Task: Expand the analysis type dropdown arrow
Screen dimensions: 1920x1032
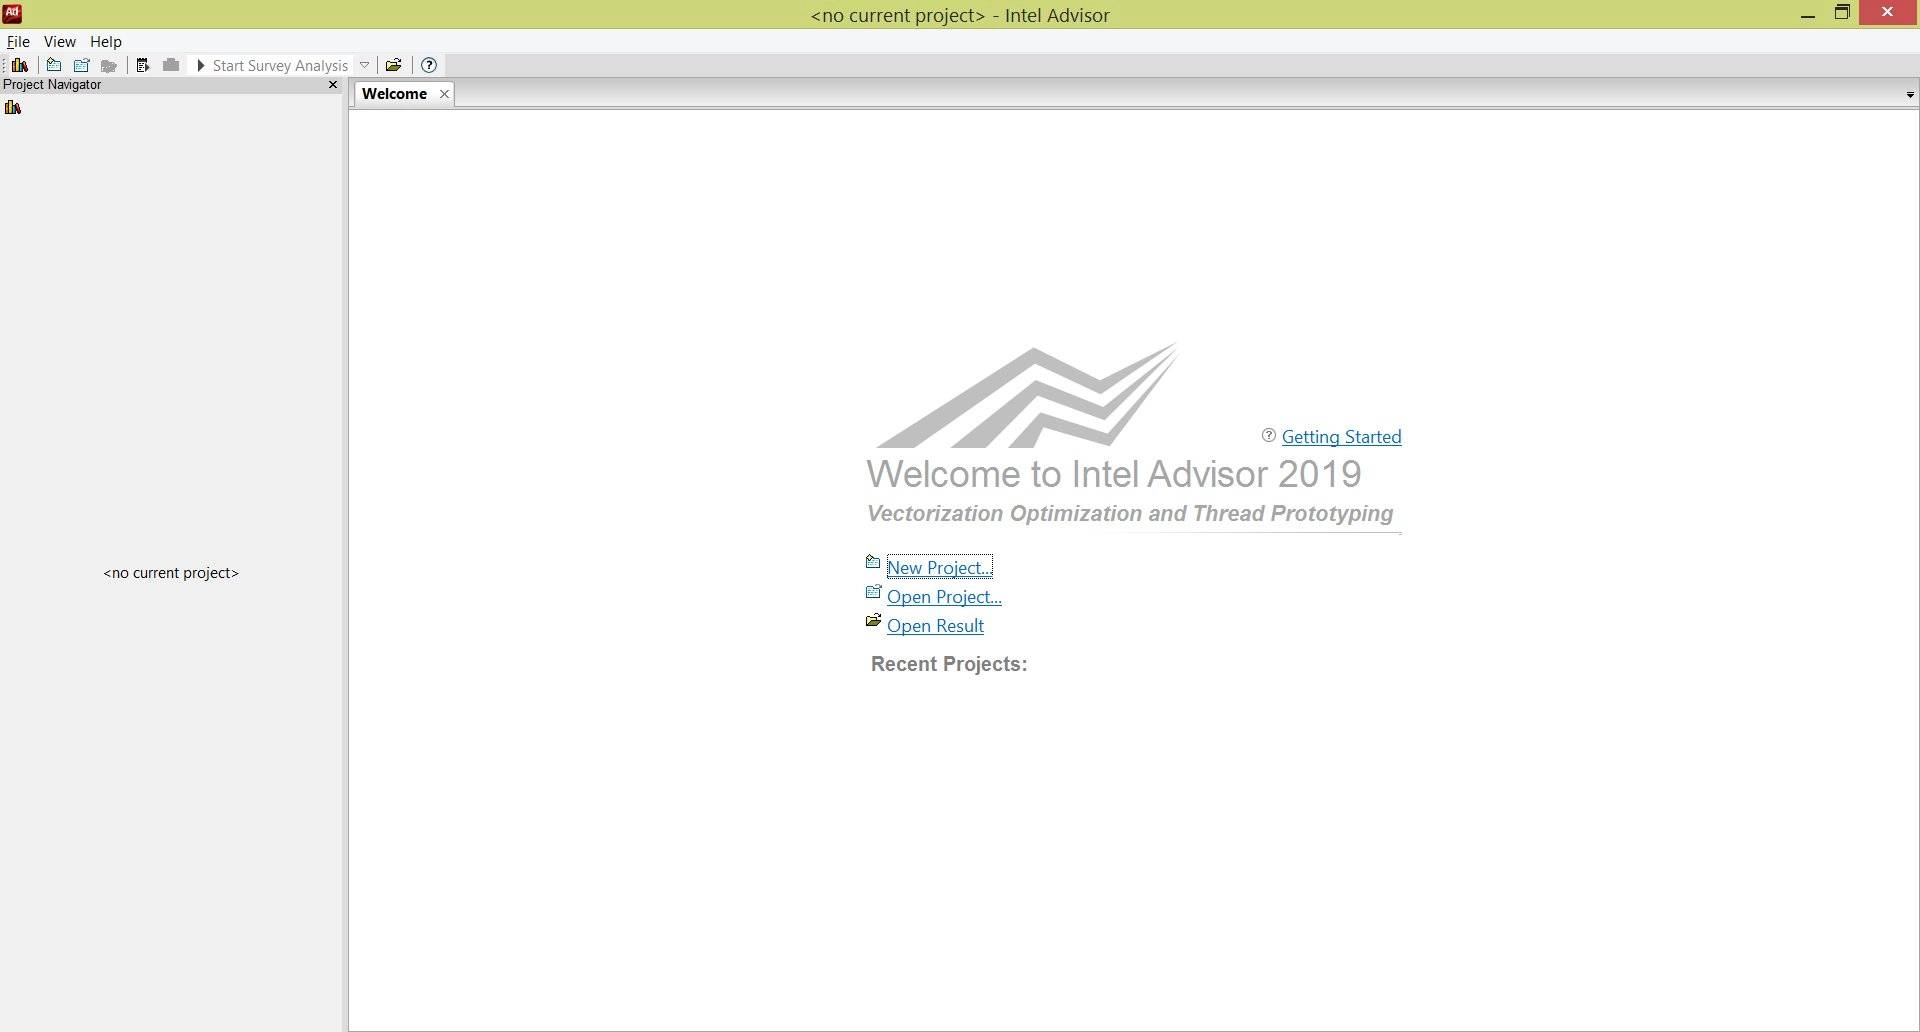Action: coord(365,65)
